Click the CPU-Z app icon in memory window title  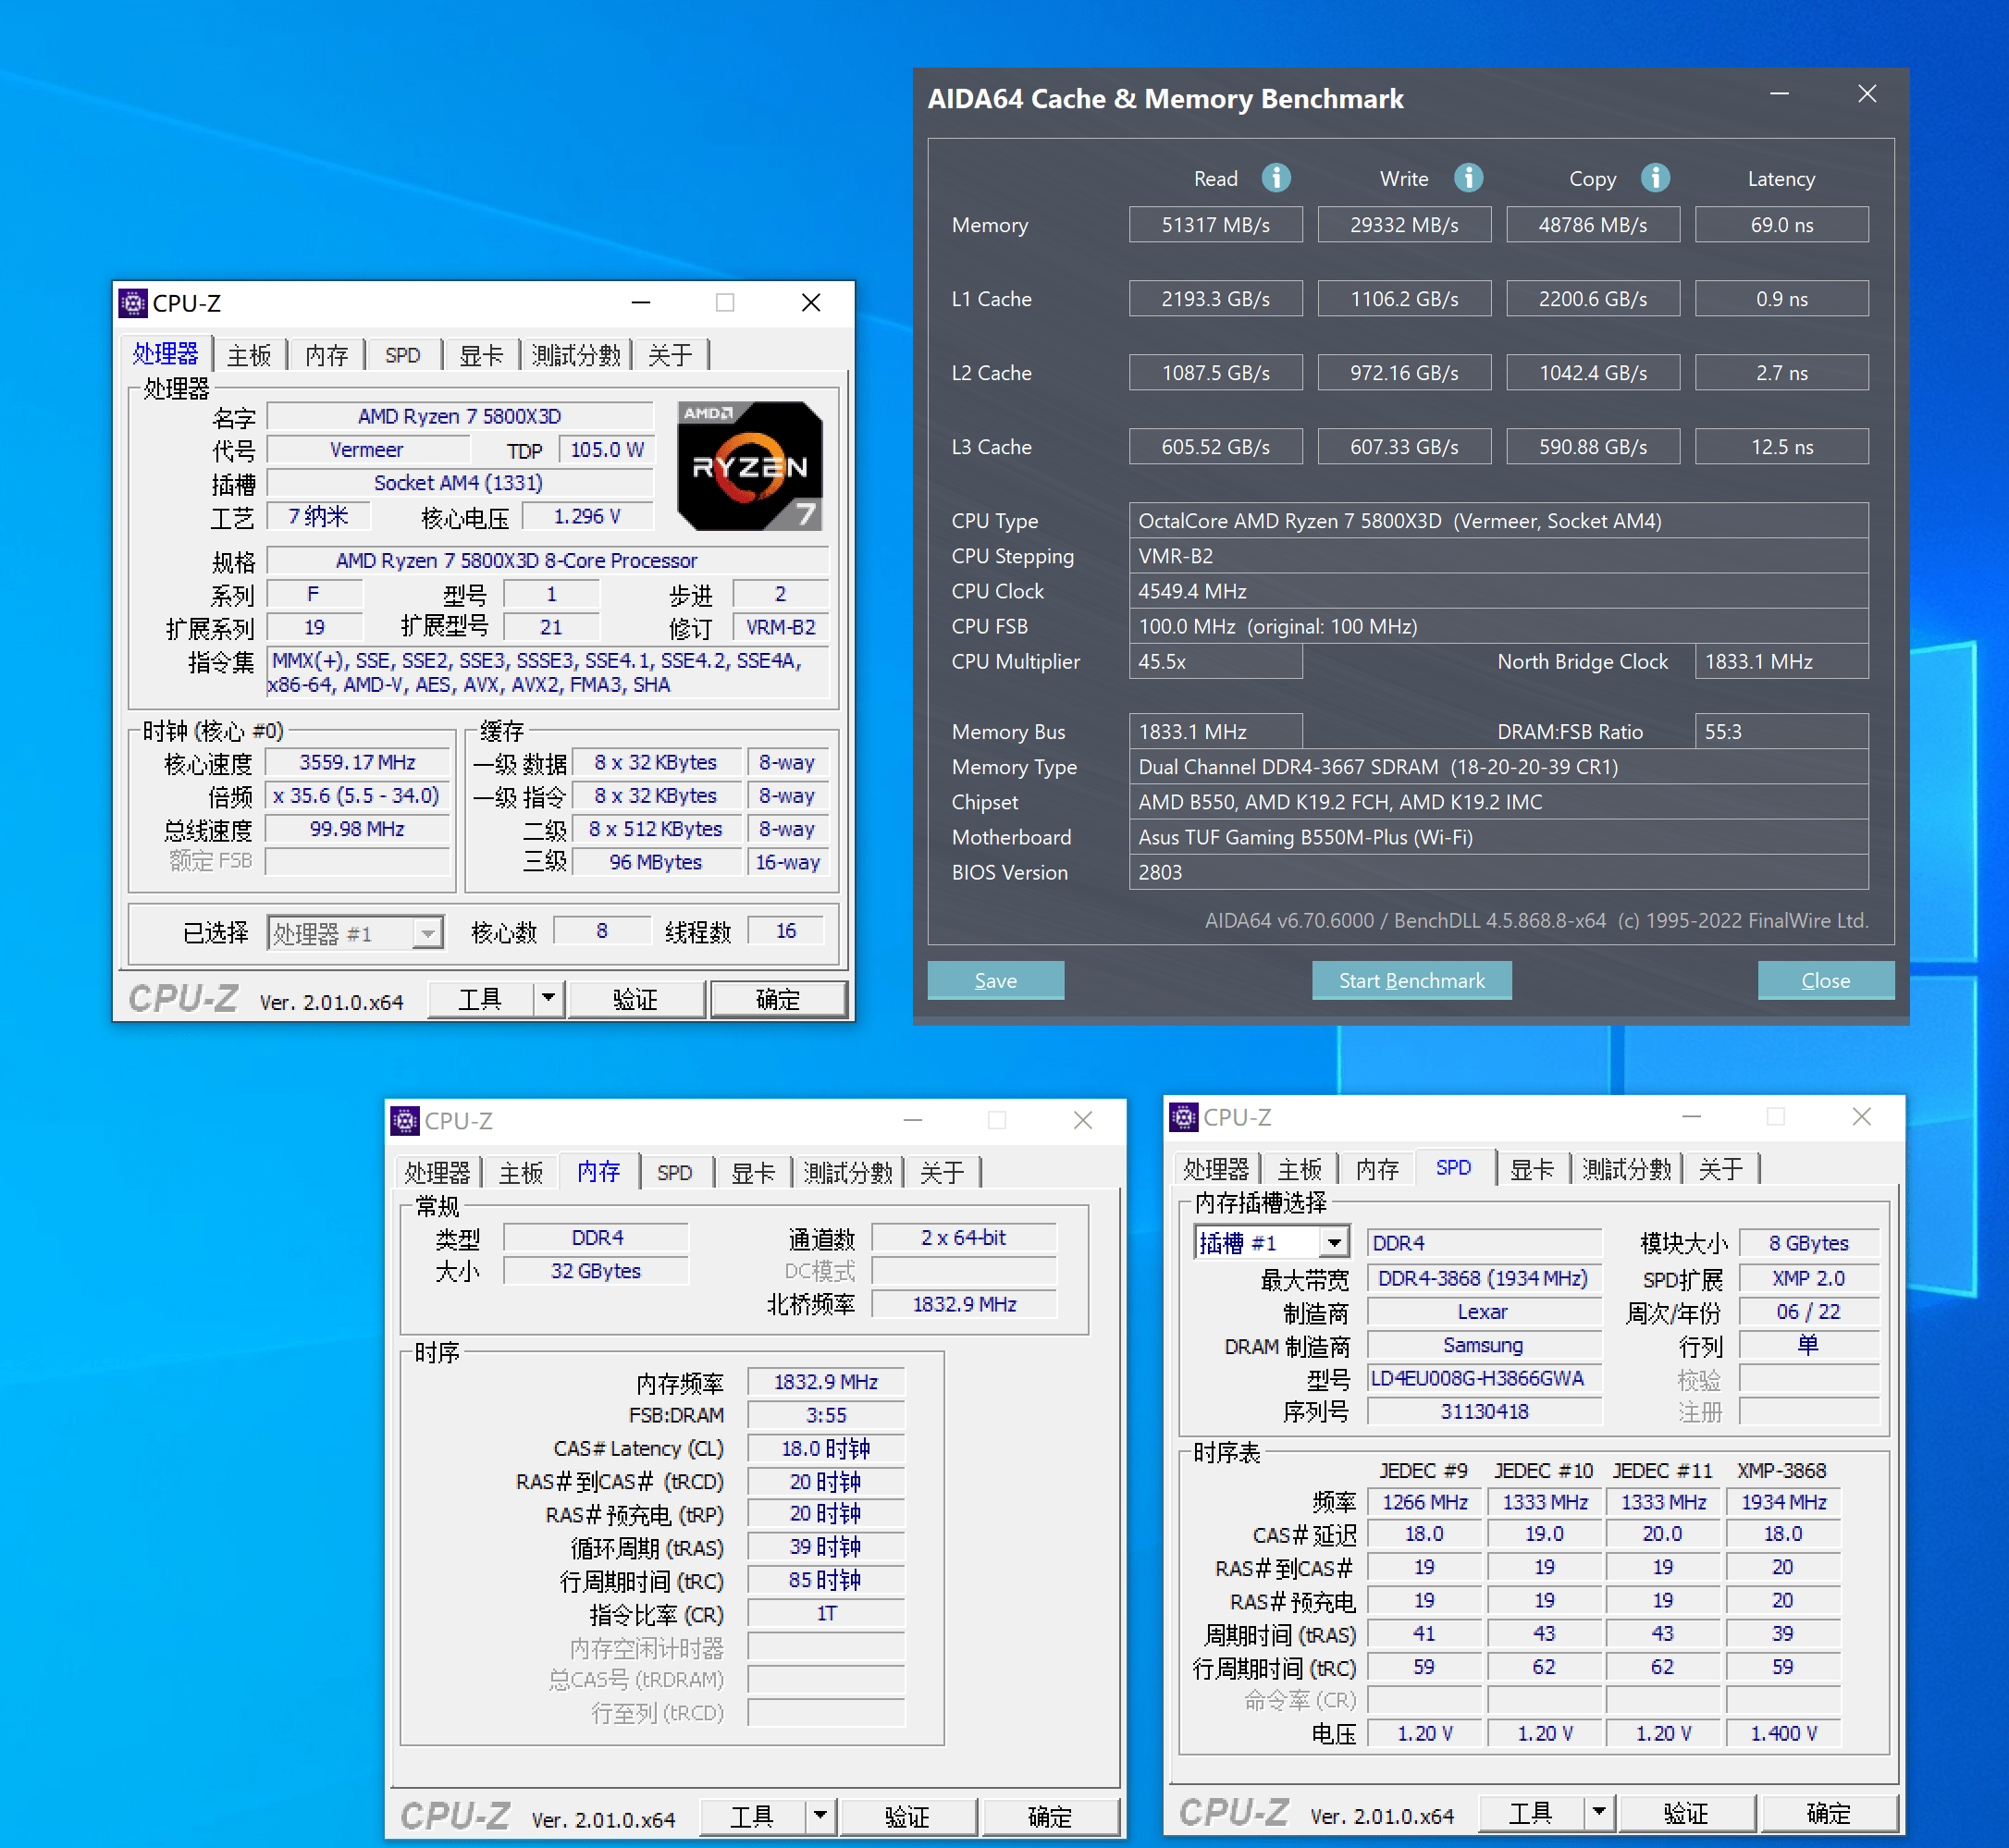pyautogui.click(x=405, y=1120)
